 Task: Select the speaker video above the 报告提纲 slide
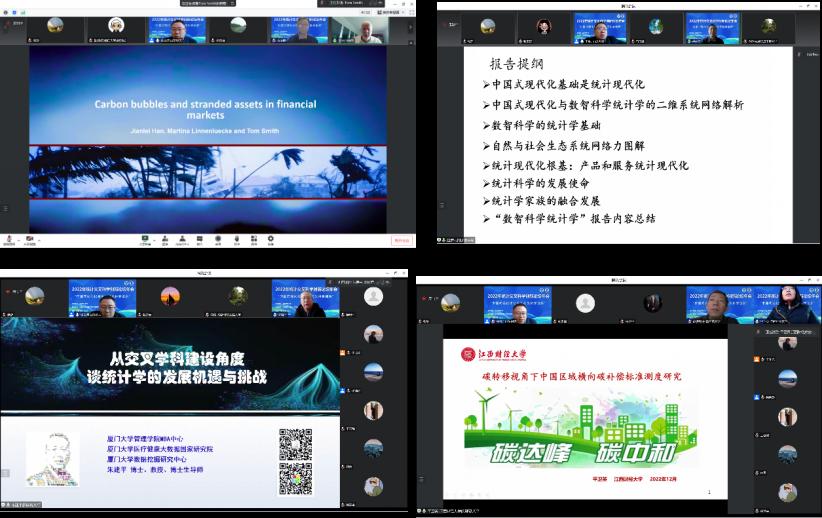(608, 29)
